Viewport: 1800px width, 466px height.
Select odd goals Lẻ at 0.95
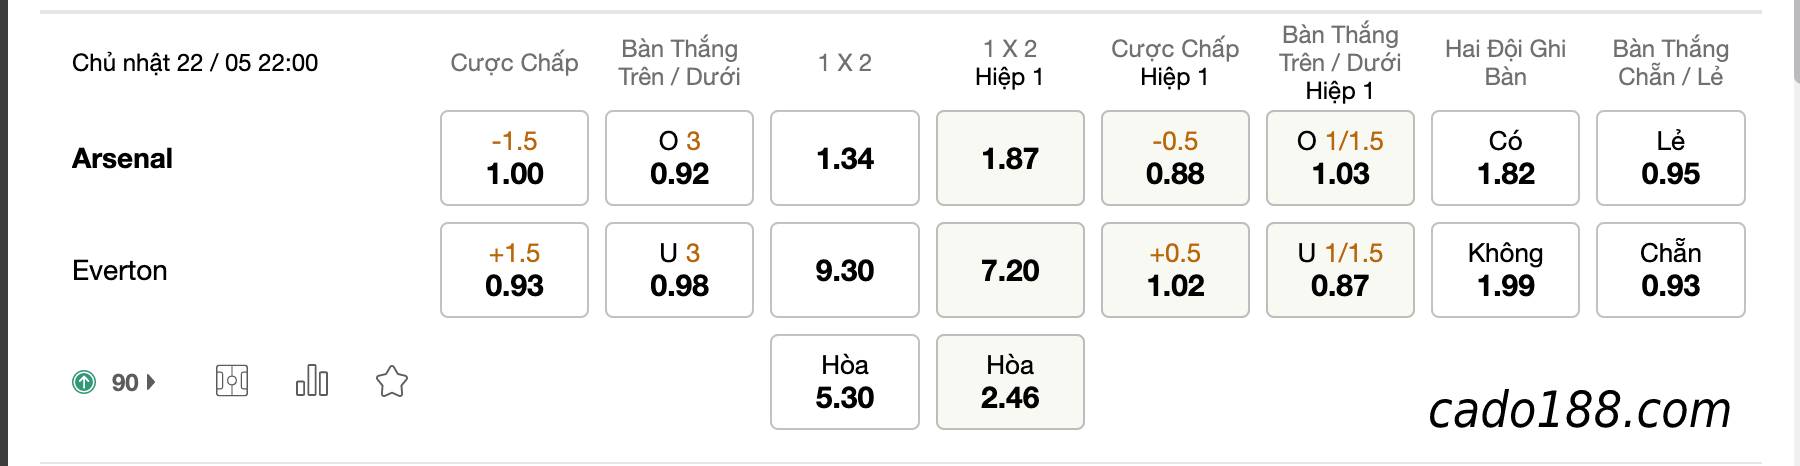point(1671,158)
